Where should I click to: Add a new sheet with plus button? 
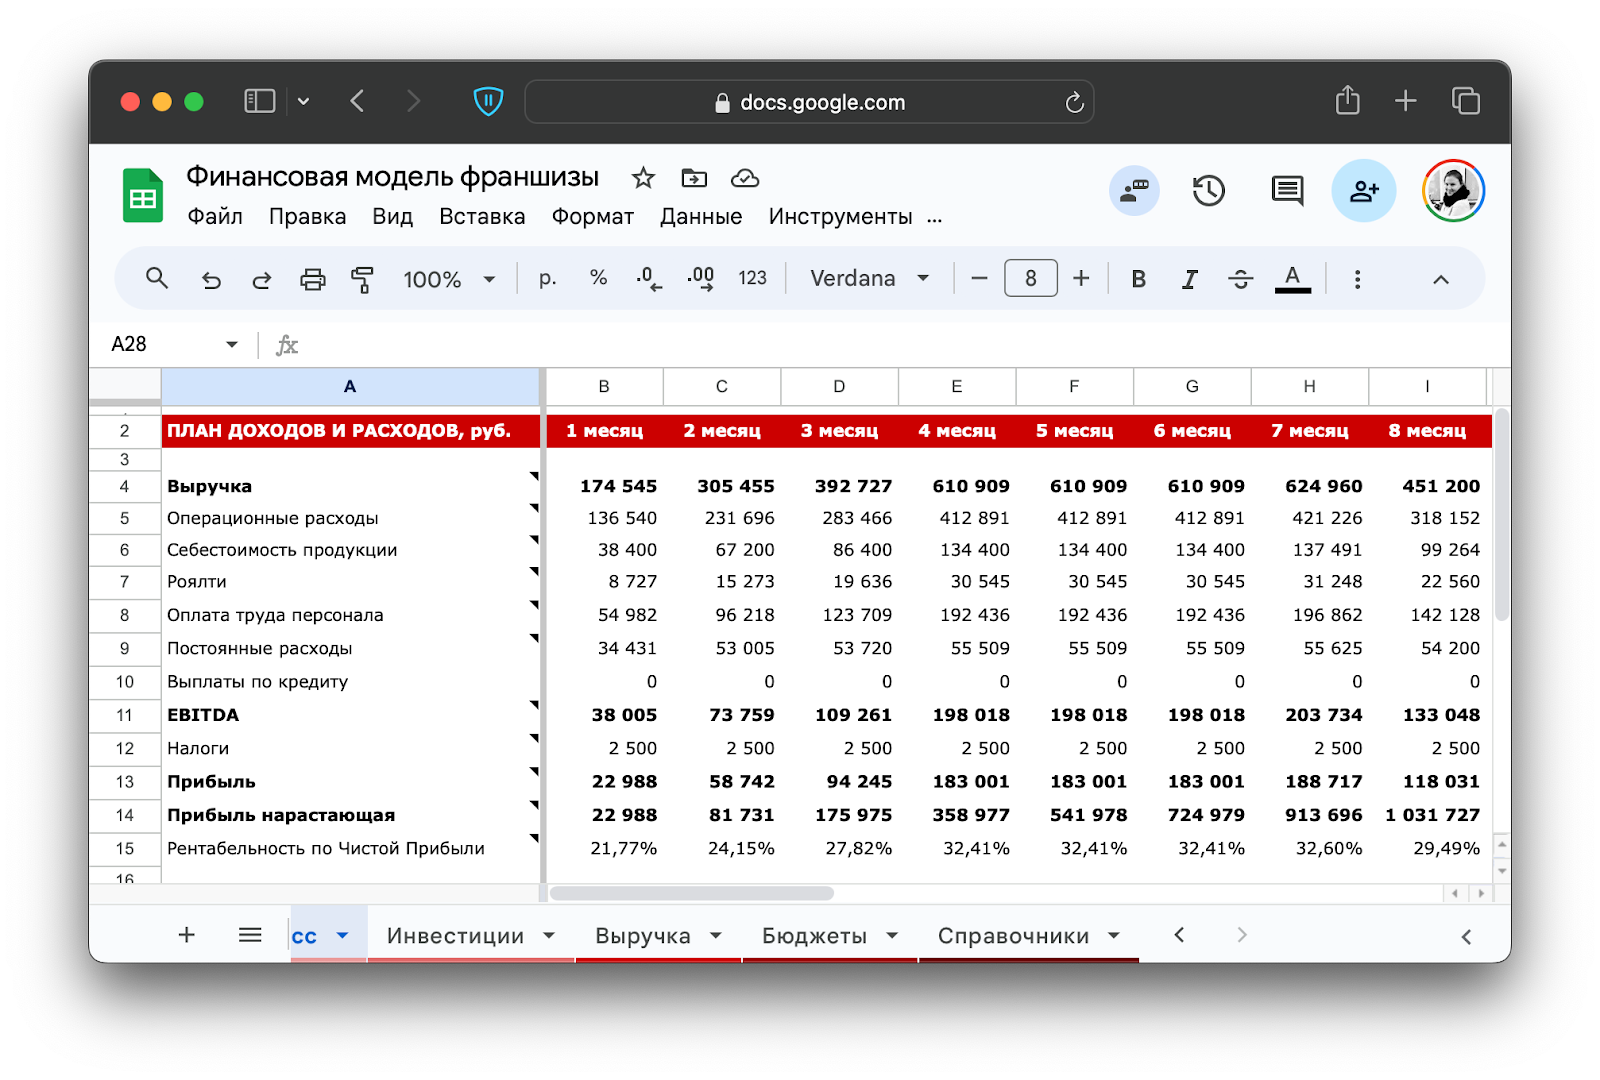[x=186, y=935]
